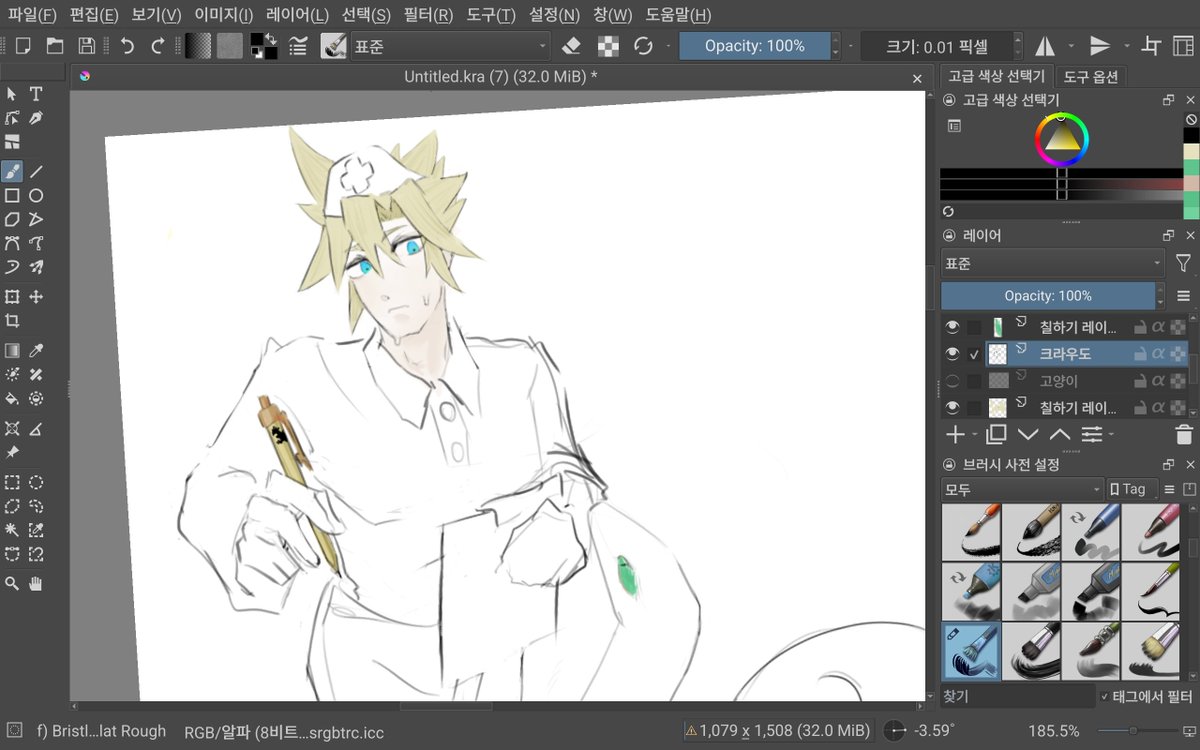
Task: Select the Move tool
Action: click(x=36, y=297)
